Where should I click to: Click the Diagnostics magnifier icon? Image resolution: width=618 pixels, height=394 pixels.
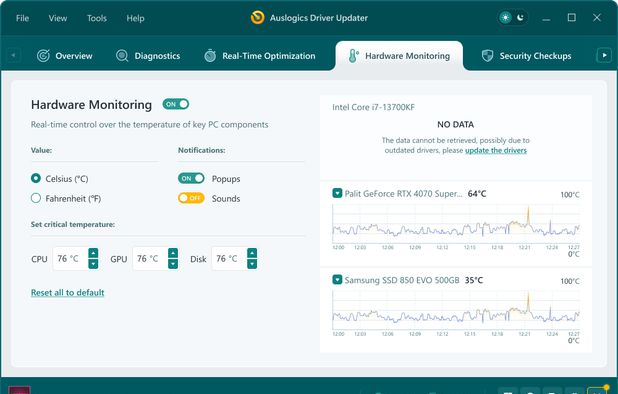pos(122,56)
